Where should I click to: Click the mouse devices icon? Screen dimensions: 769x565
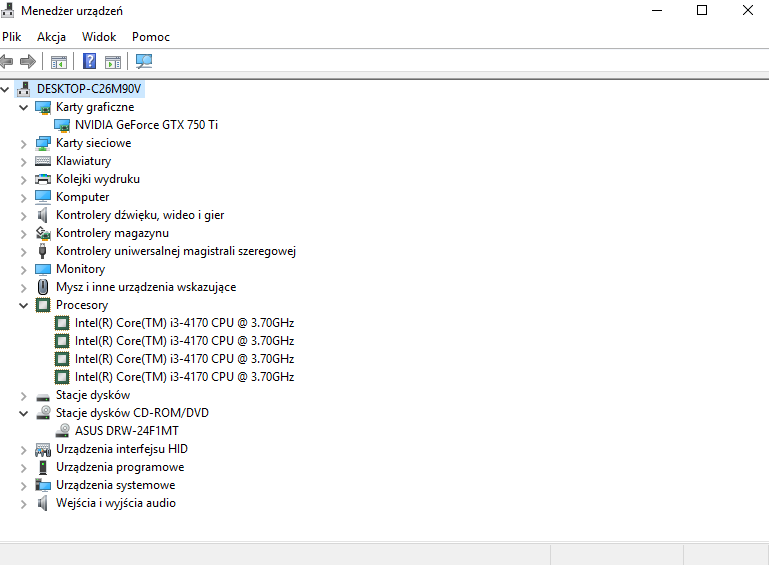click(43, 287)
